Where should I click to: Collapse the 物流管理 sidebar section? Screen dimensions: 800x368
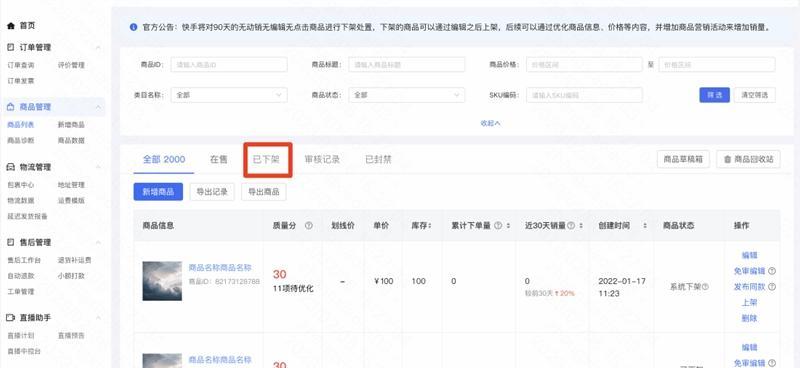coord(98,167)
